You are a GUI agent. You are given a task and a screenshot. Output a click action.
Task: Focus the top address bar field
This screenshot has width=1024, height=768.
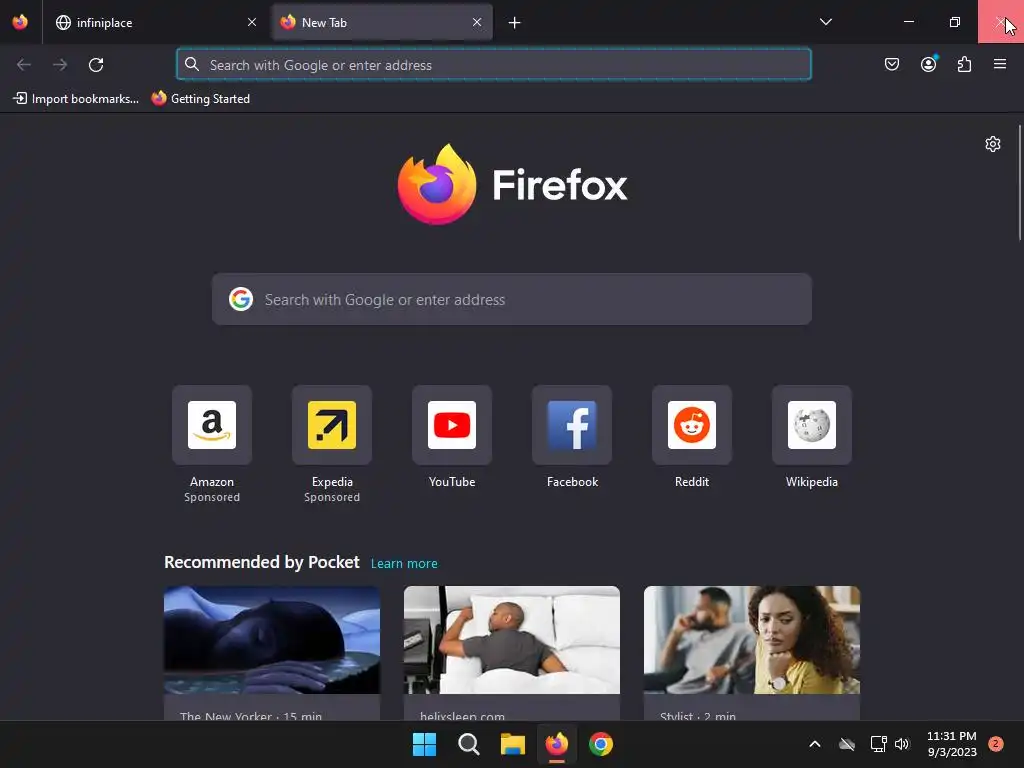point(494,65)
